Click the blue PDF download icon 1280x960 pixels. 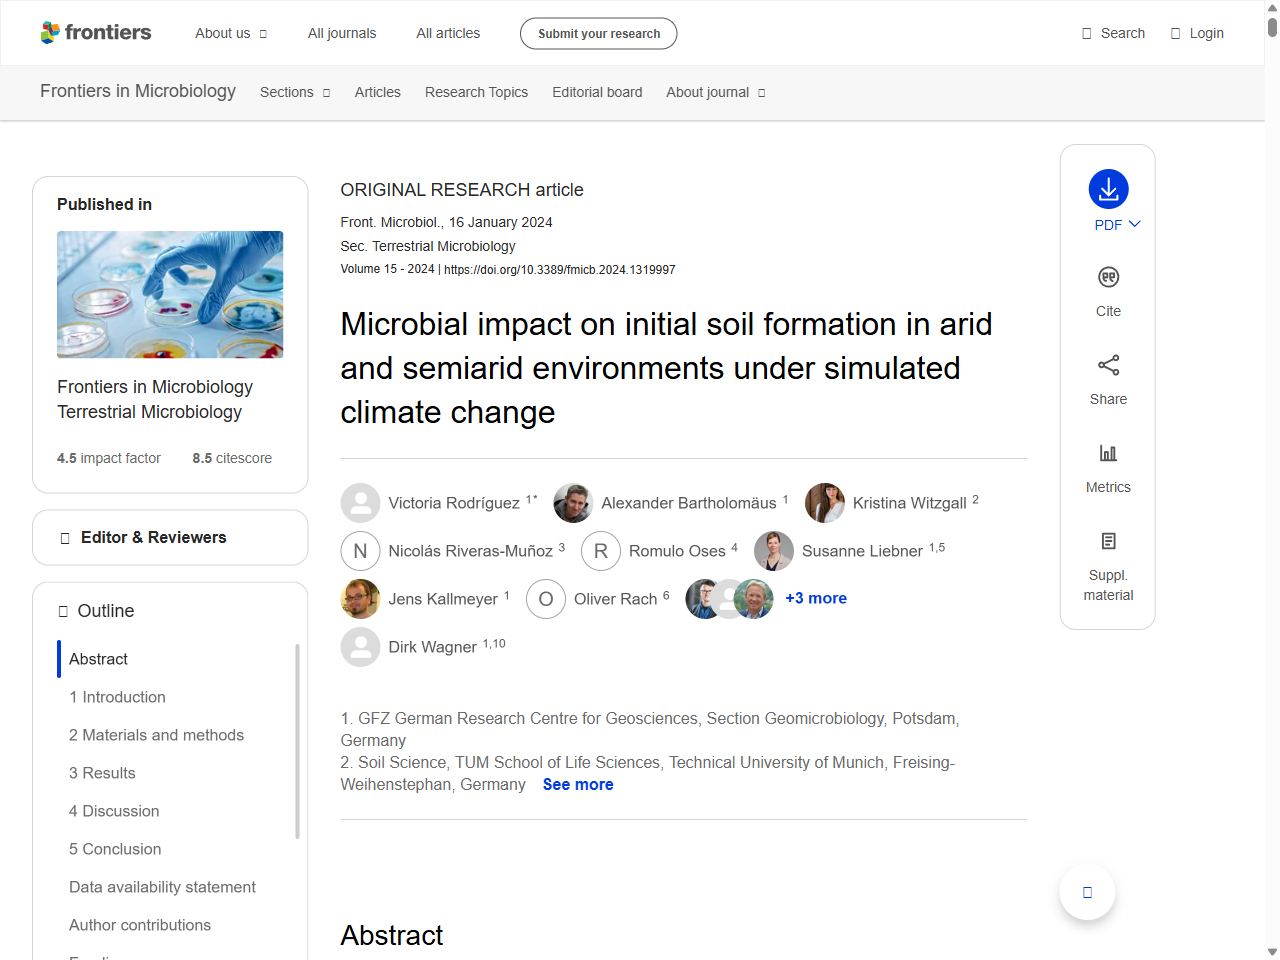click(1108, 189)
